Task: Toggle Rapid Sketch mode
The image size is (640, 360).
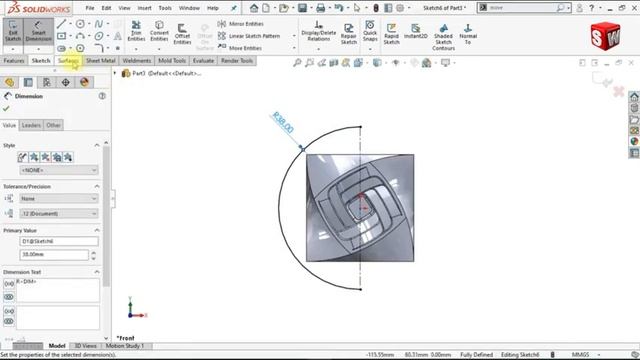Action: [391, 34]
